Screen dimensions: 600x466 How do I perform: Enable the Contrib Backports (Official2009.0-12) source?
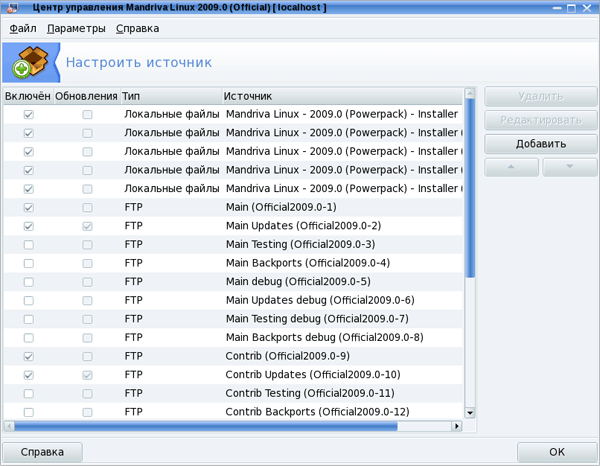point(28,412)
